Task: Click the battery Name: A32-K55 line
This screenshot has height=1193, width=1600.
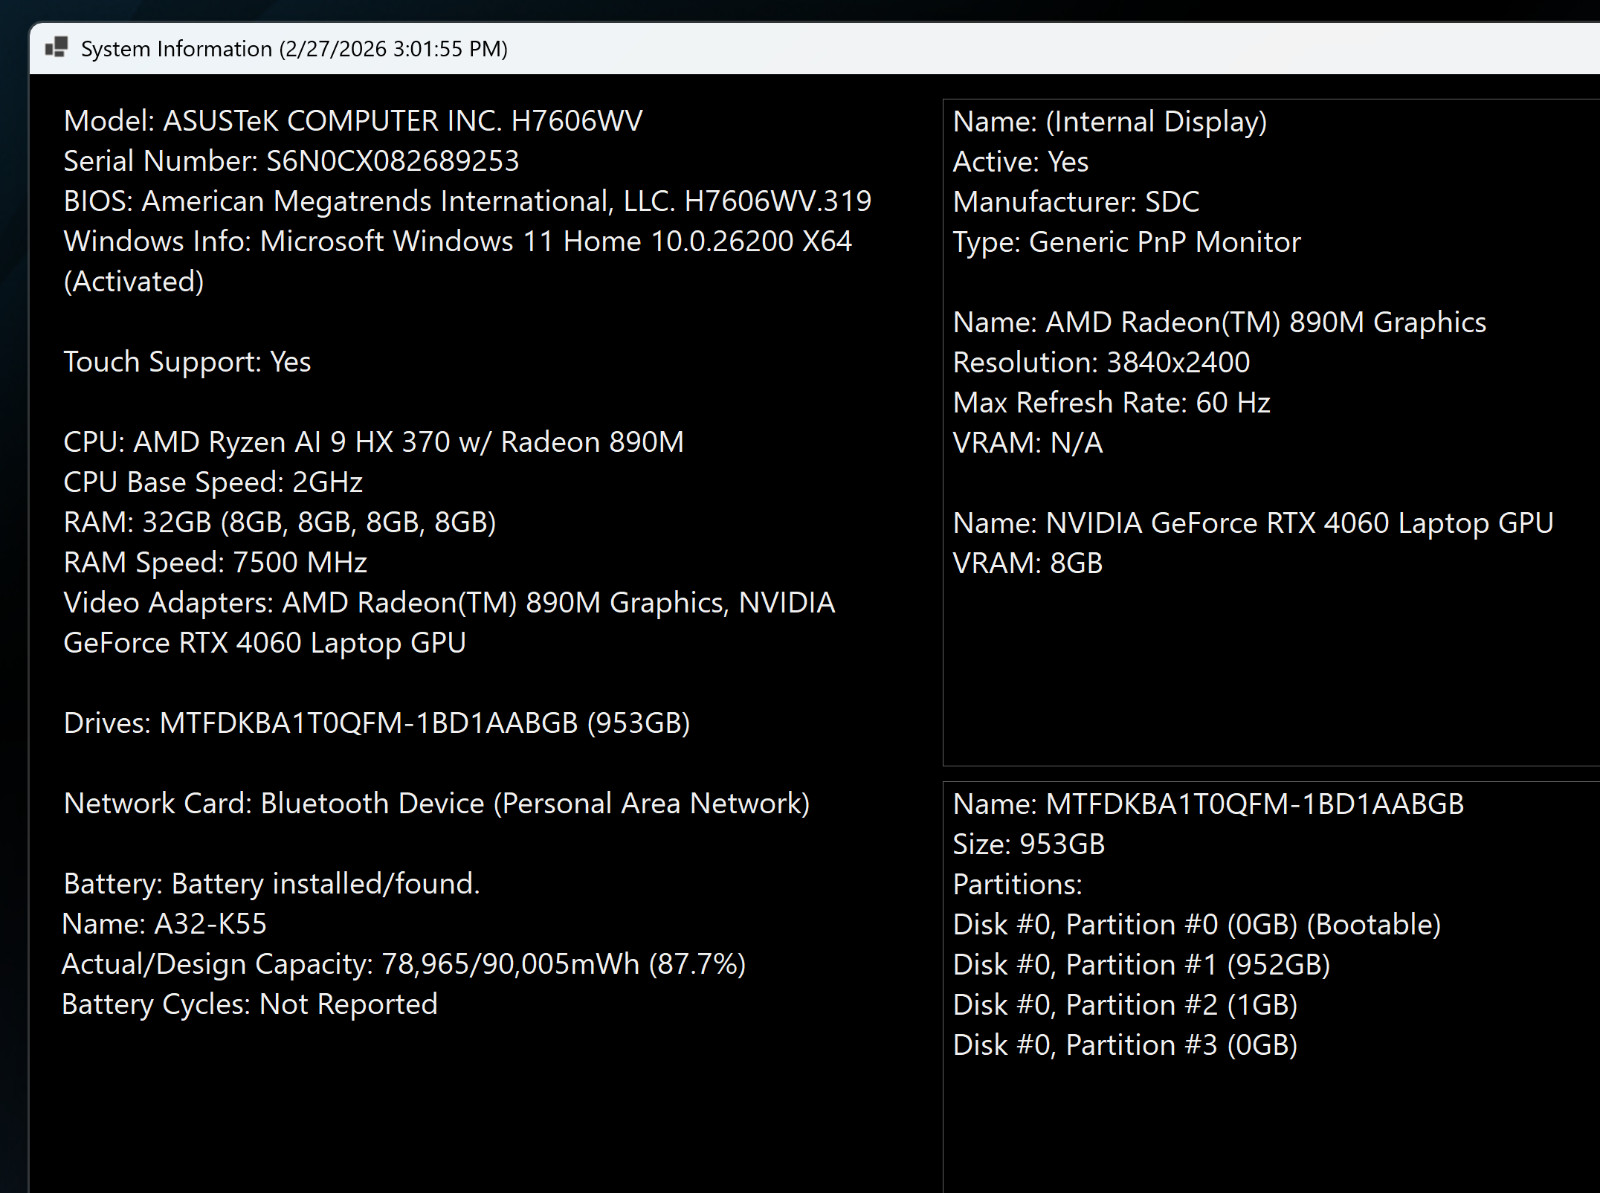Action: [x=165, y=924]
